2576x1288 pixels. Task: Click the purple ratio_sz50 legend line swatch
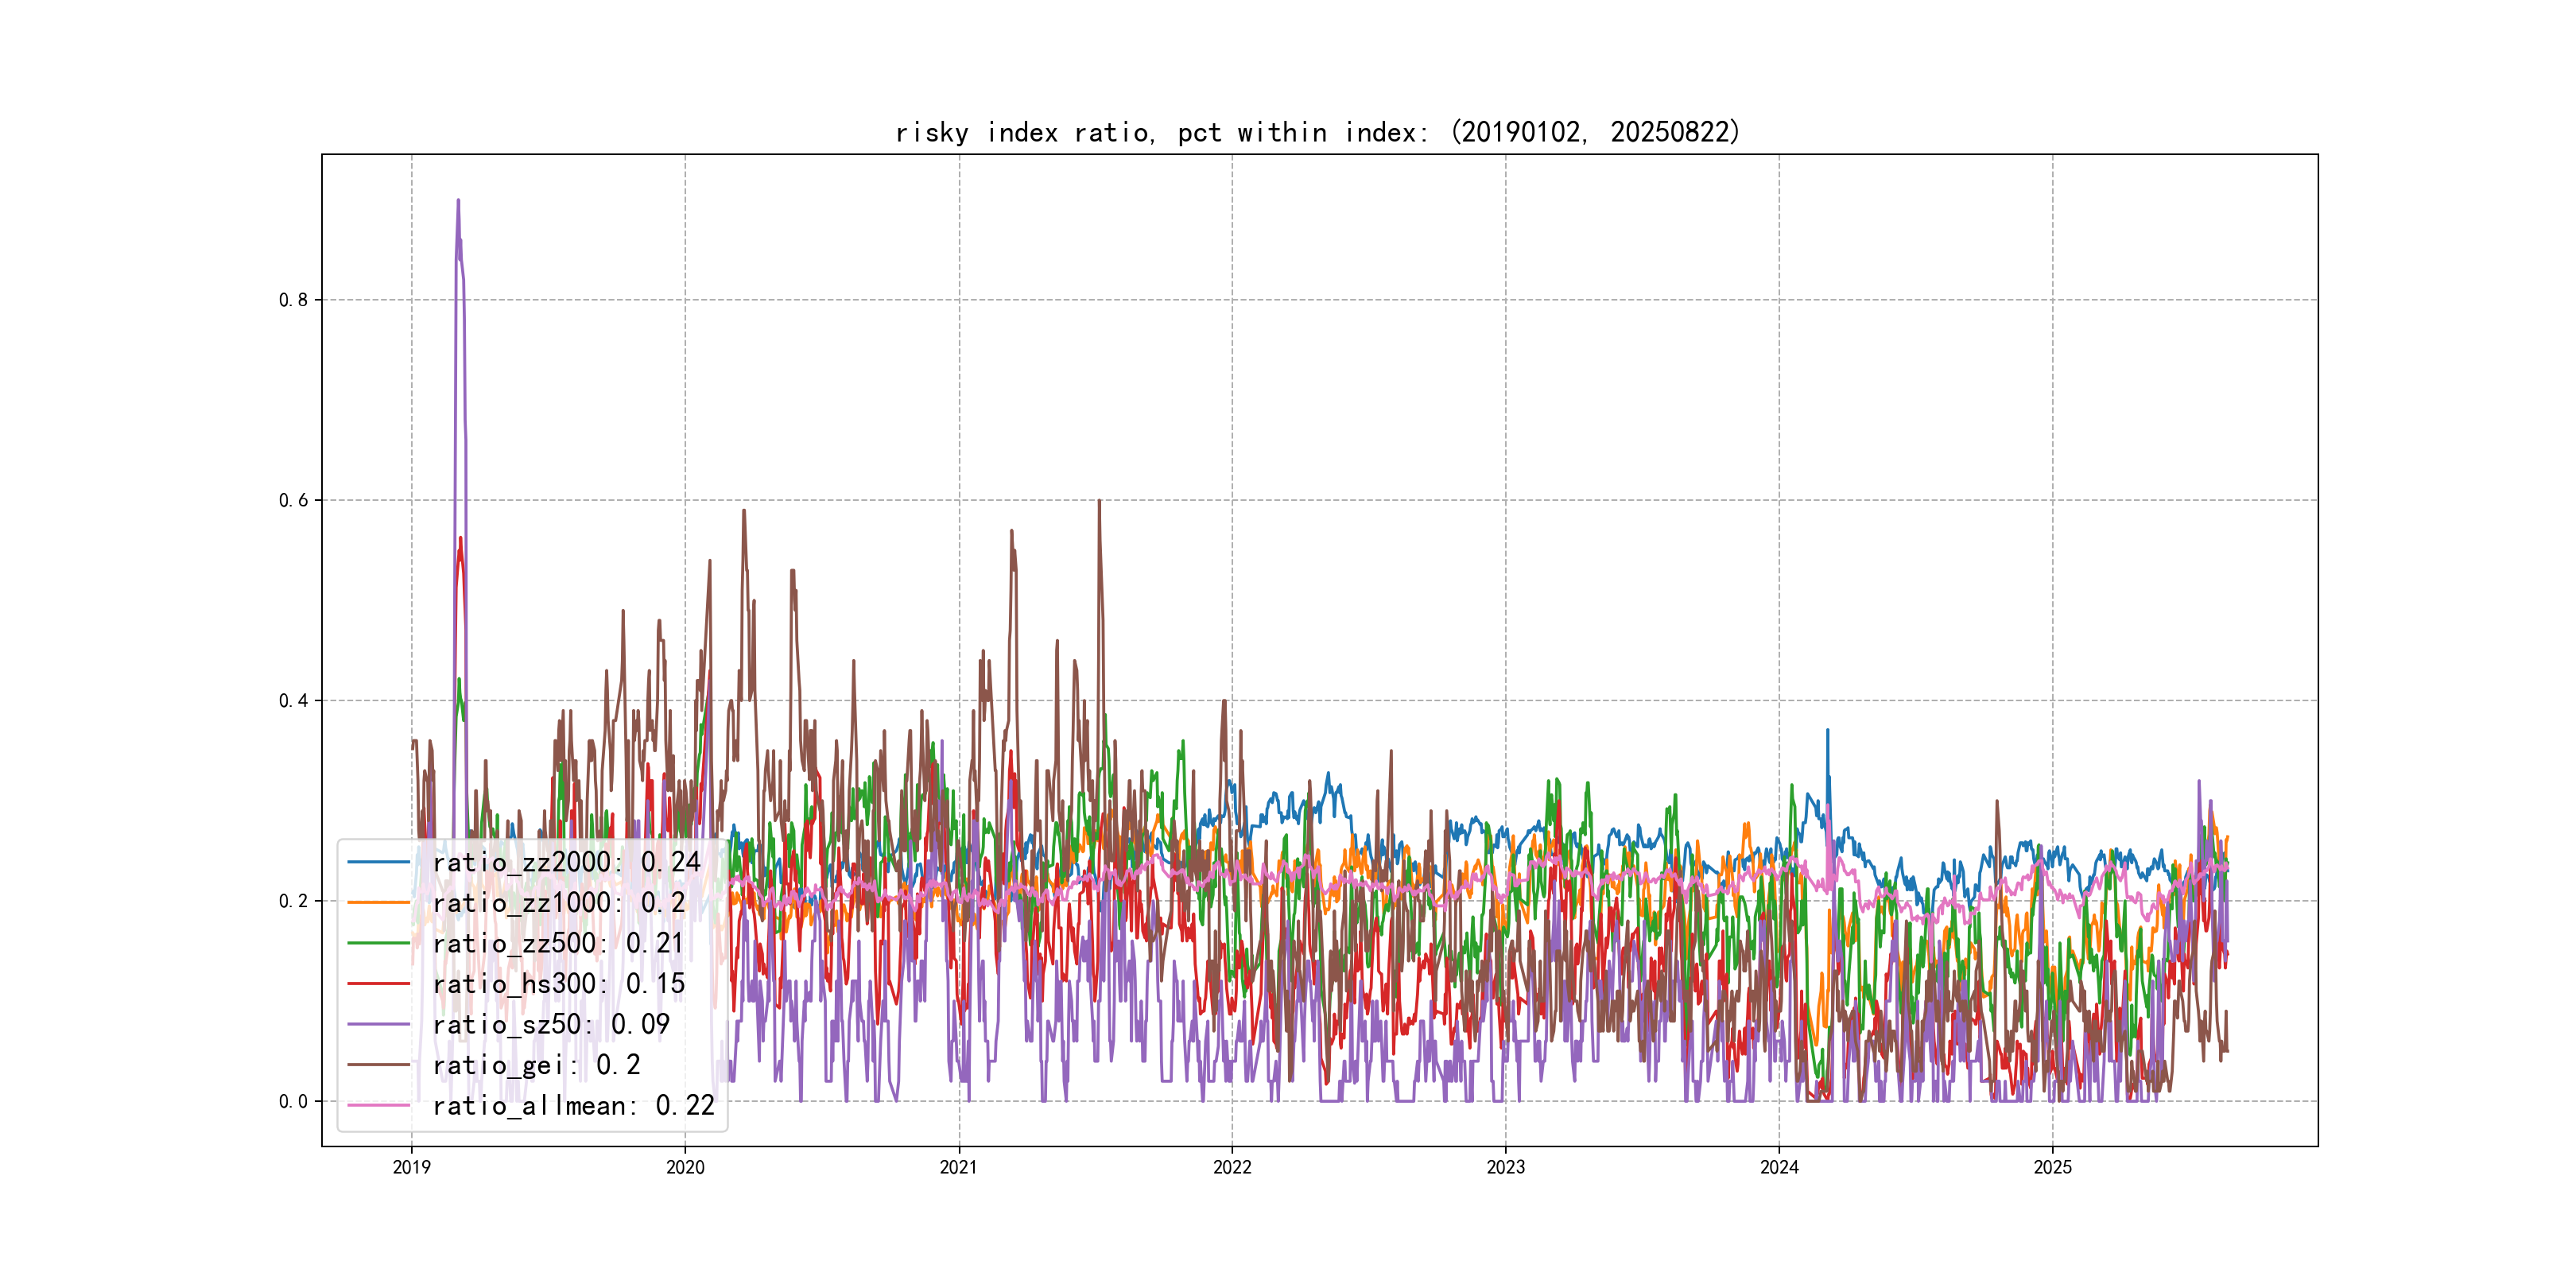point(378,1025)
